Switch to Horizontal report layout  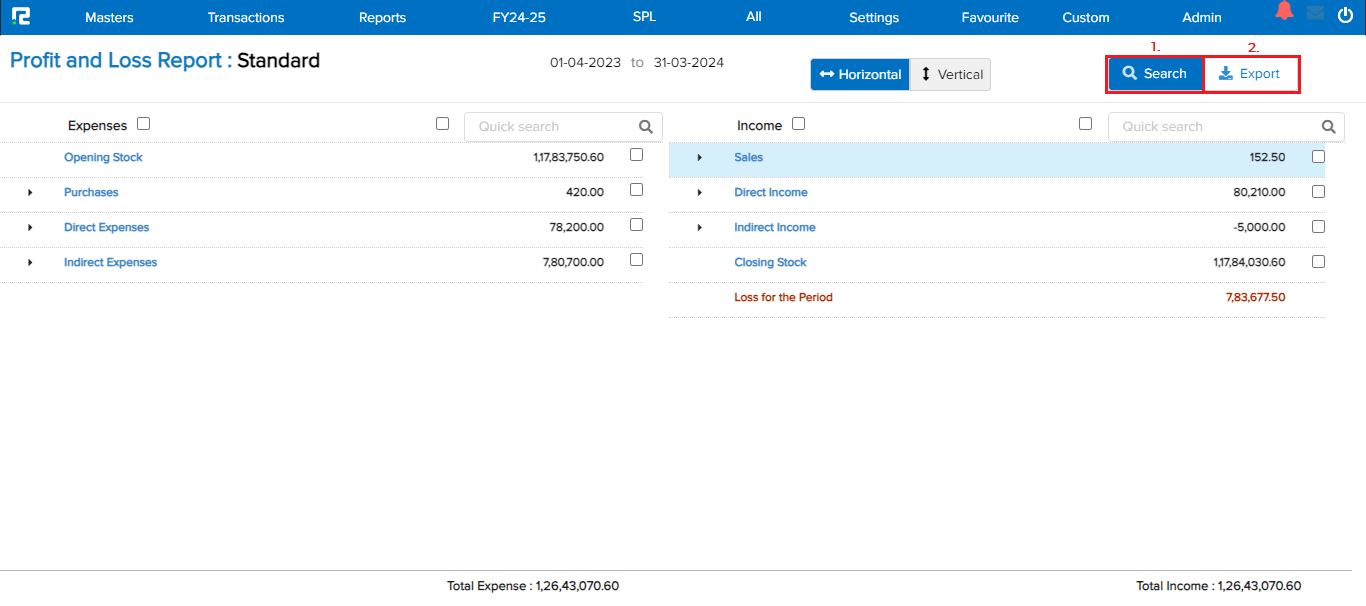(x=860, y=74)
